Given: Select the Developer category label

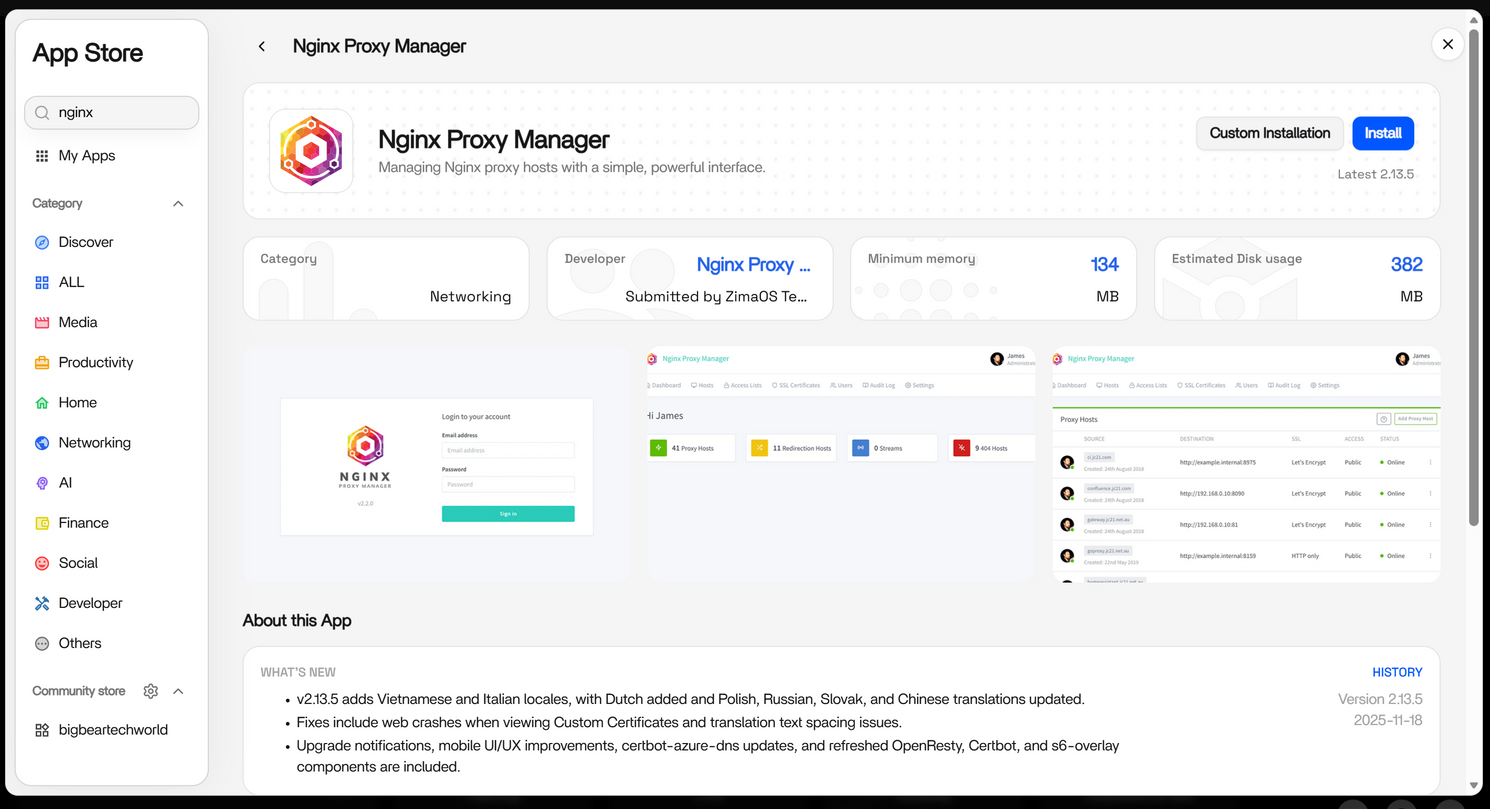Looking at the screenshot, I should pos(91,603).
